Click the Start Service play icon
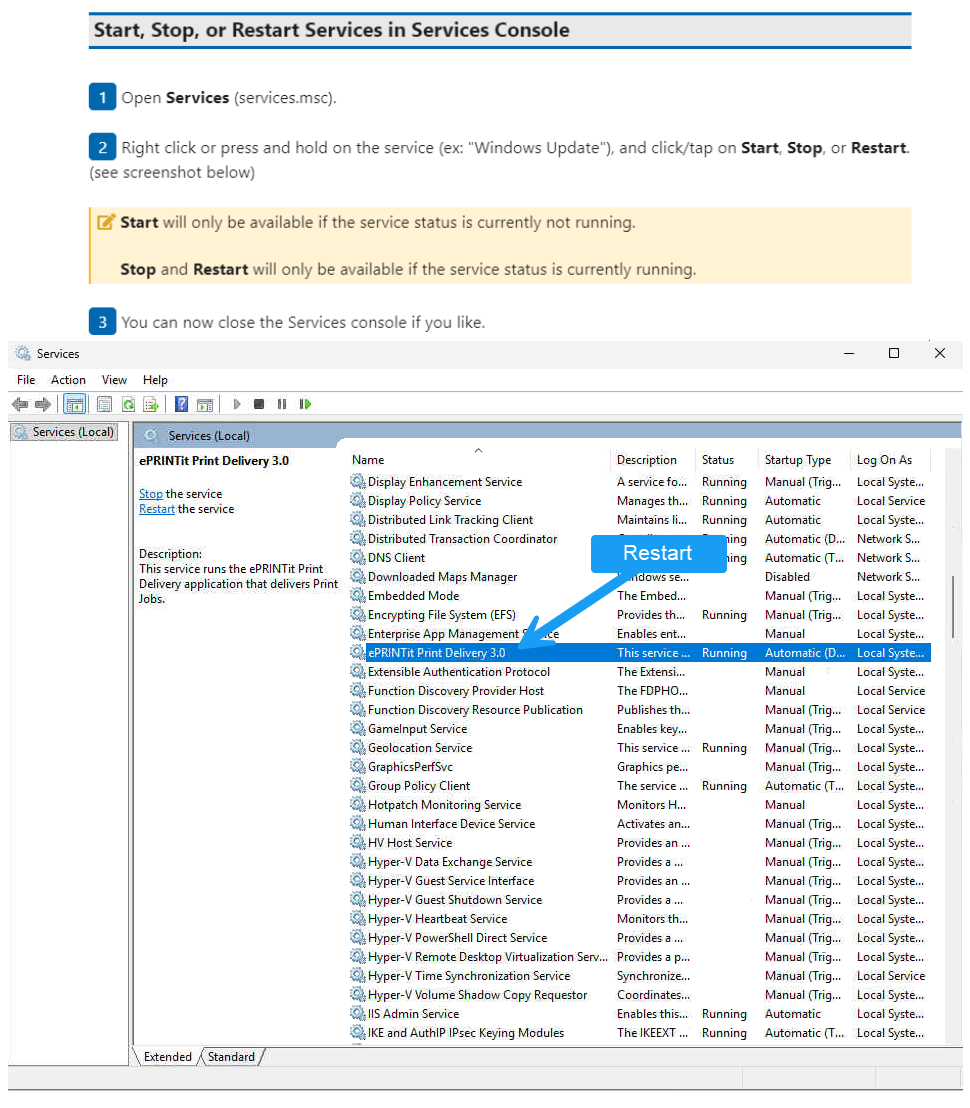Image resolution: width=970 pixels, height=1108 pixels. [237, 404]
